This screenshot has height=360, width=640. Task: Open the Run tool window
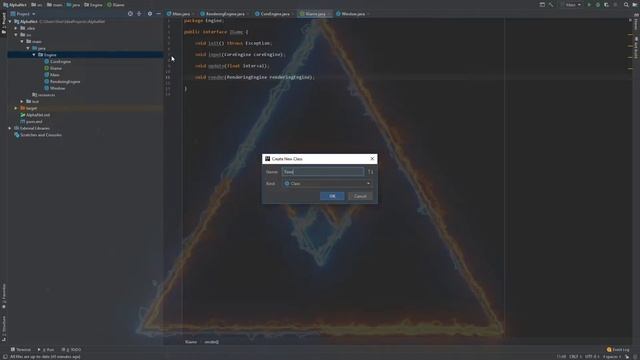(46, 350)
